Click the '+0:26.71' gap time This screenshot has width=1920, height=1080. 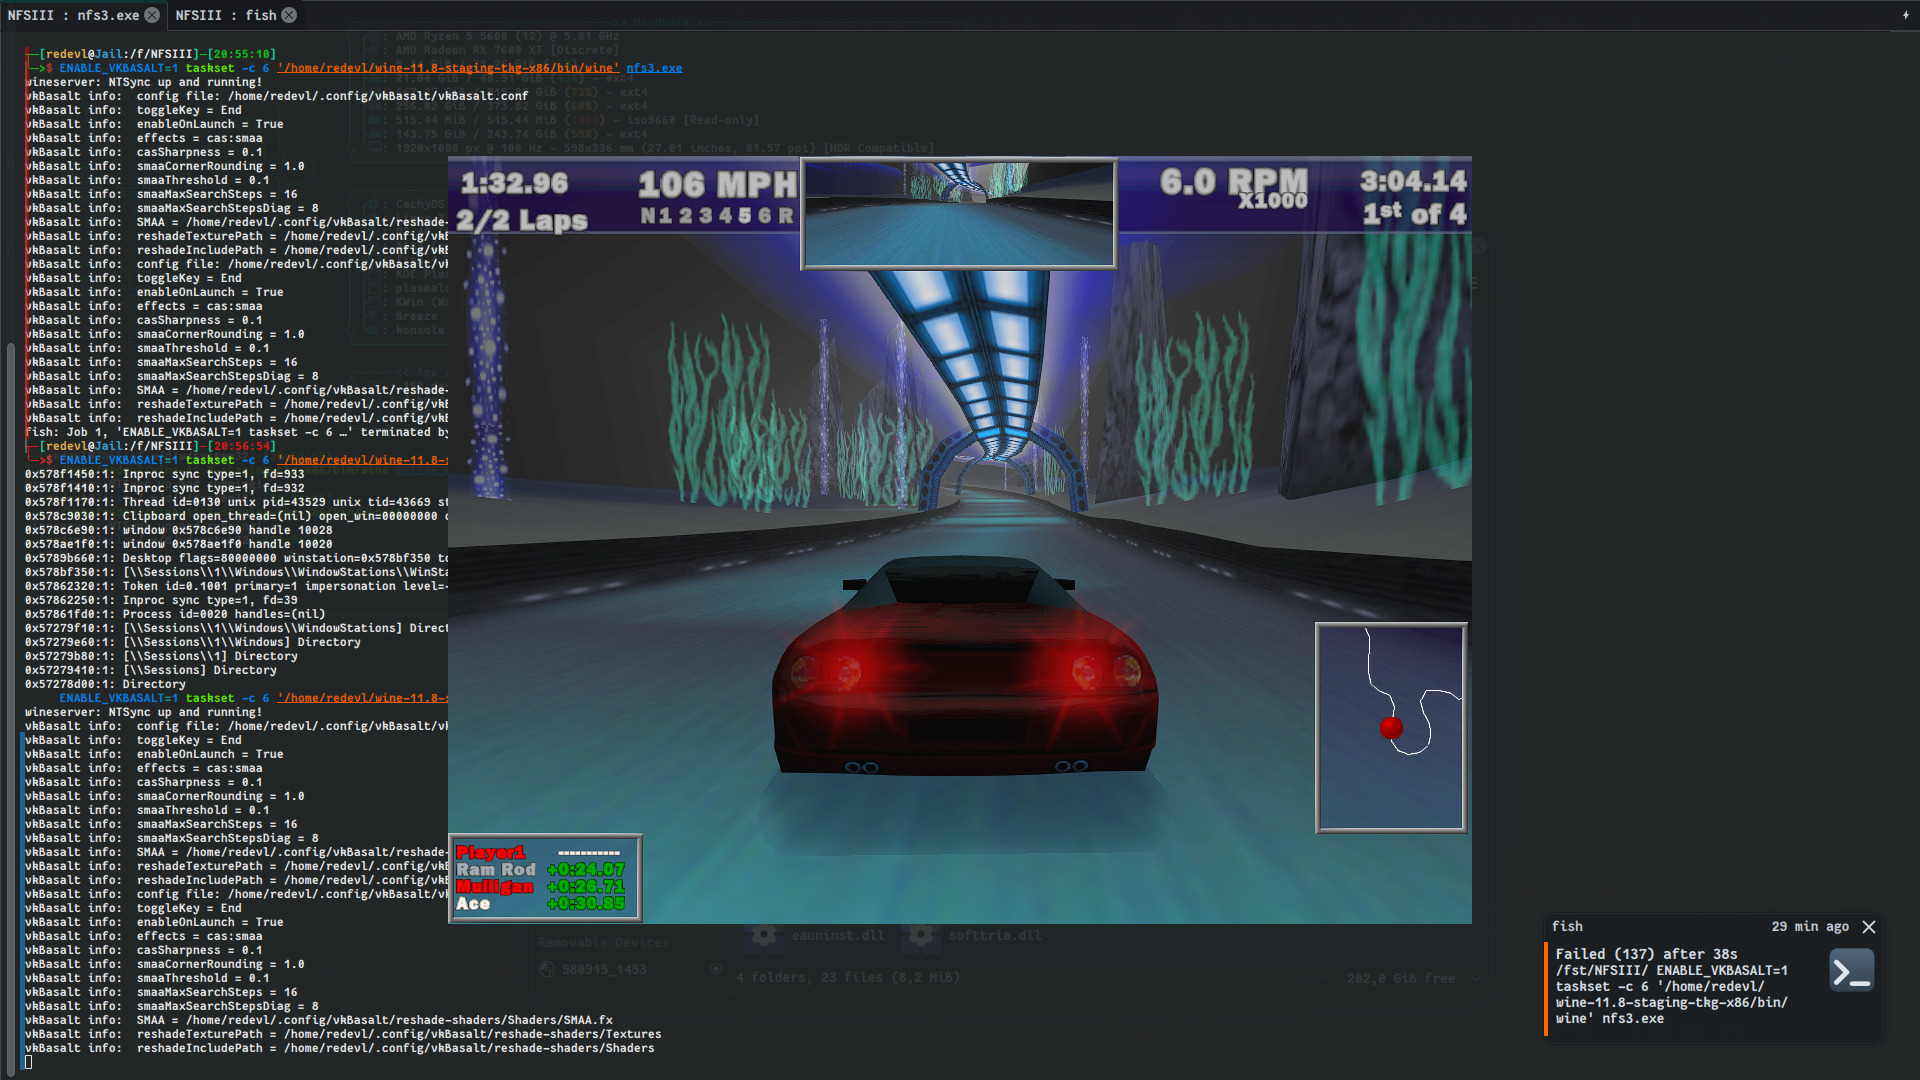click(x=586, y=887)
